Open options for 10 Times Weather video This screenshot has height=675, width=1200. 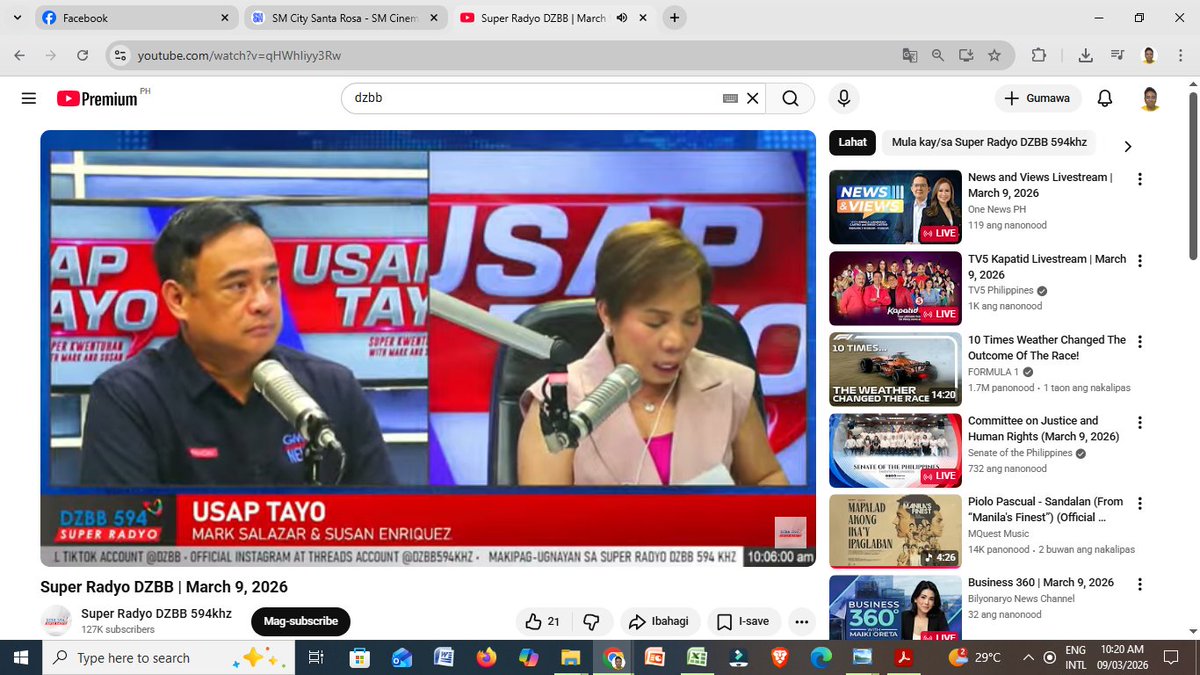tap(1140, 341)
